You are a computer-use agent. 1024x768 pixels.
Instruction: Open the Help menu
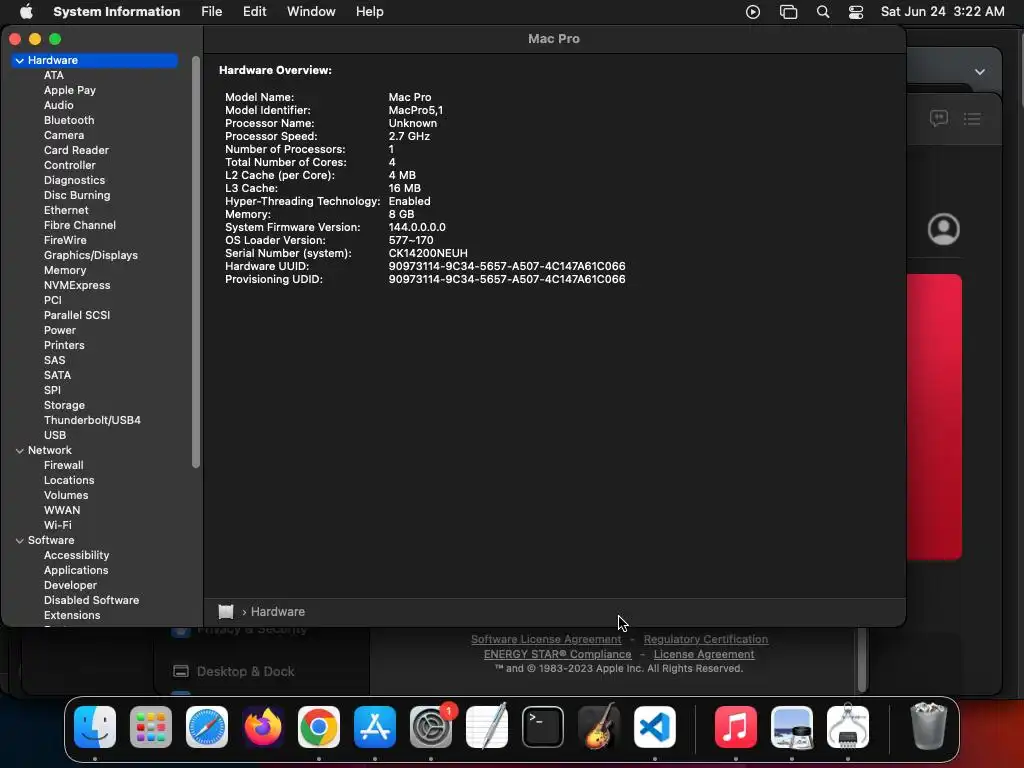click(x=370, y=12)
